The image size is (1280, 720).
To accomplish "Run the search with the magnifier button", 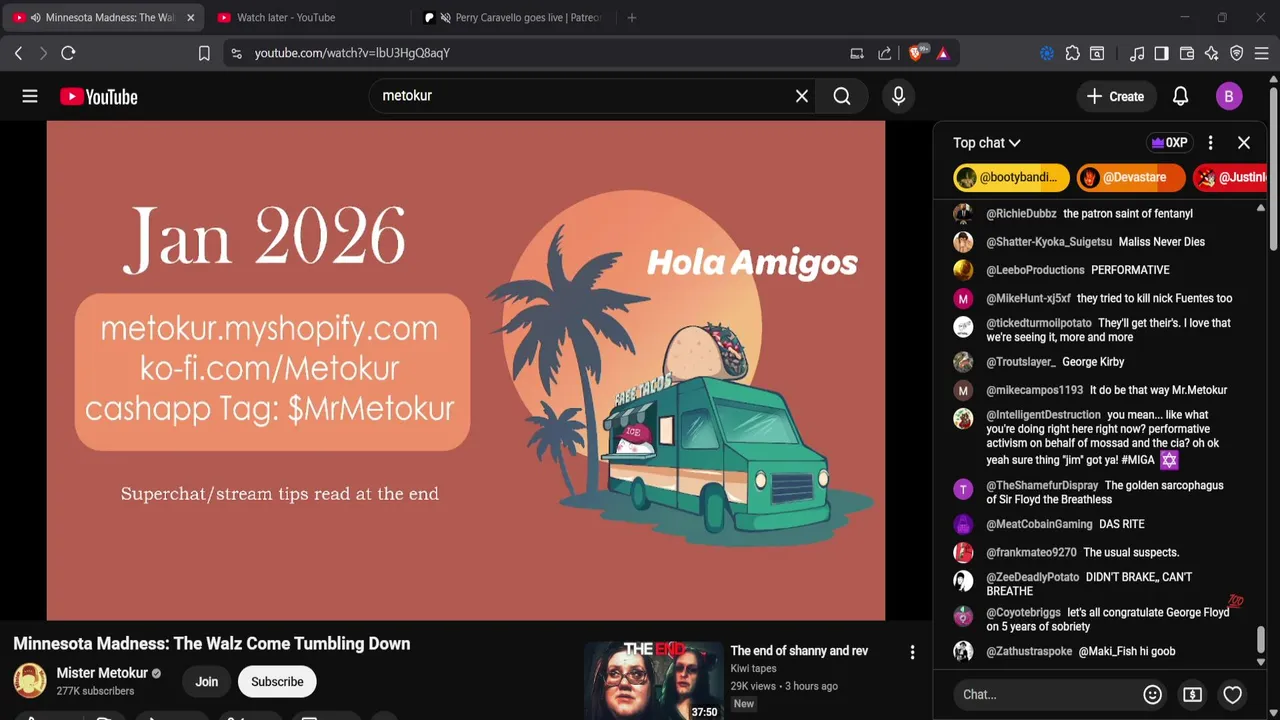I will (x=842, y=96).
